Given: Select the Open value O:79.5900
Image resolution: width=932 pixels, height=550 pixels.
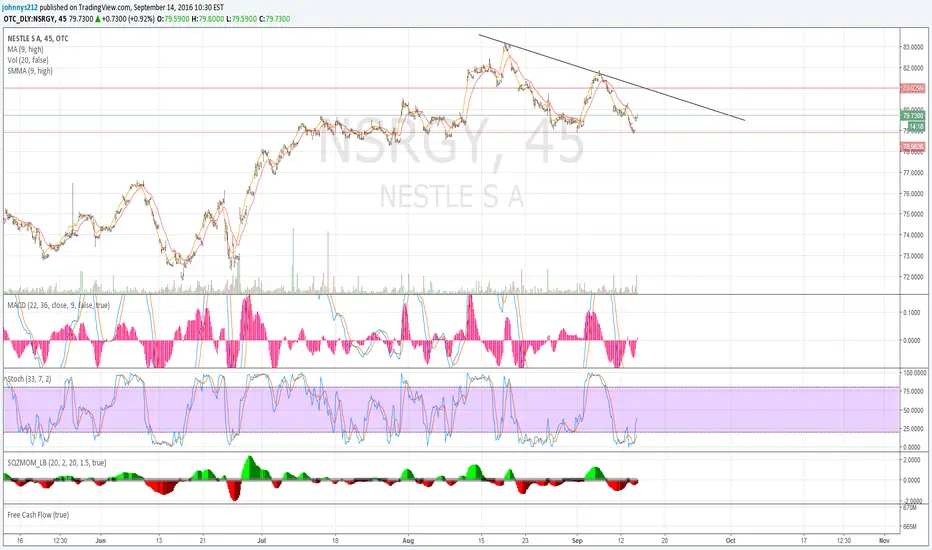Looking at the screenshot, I should pyautogui.click(x=173, y=19).
